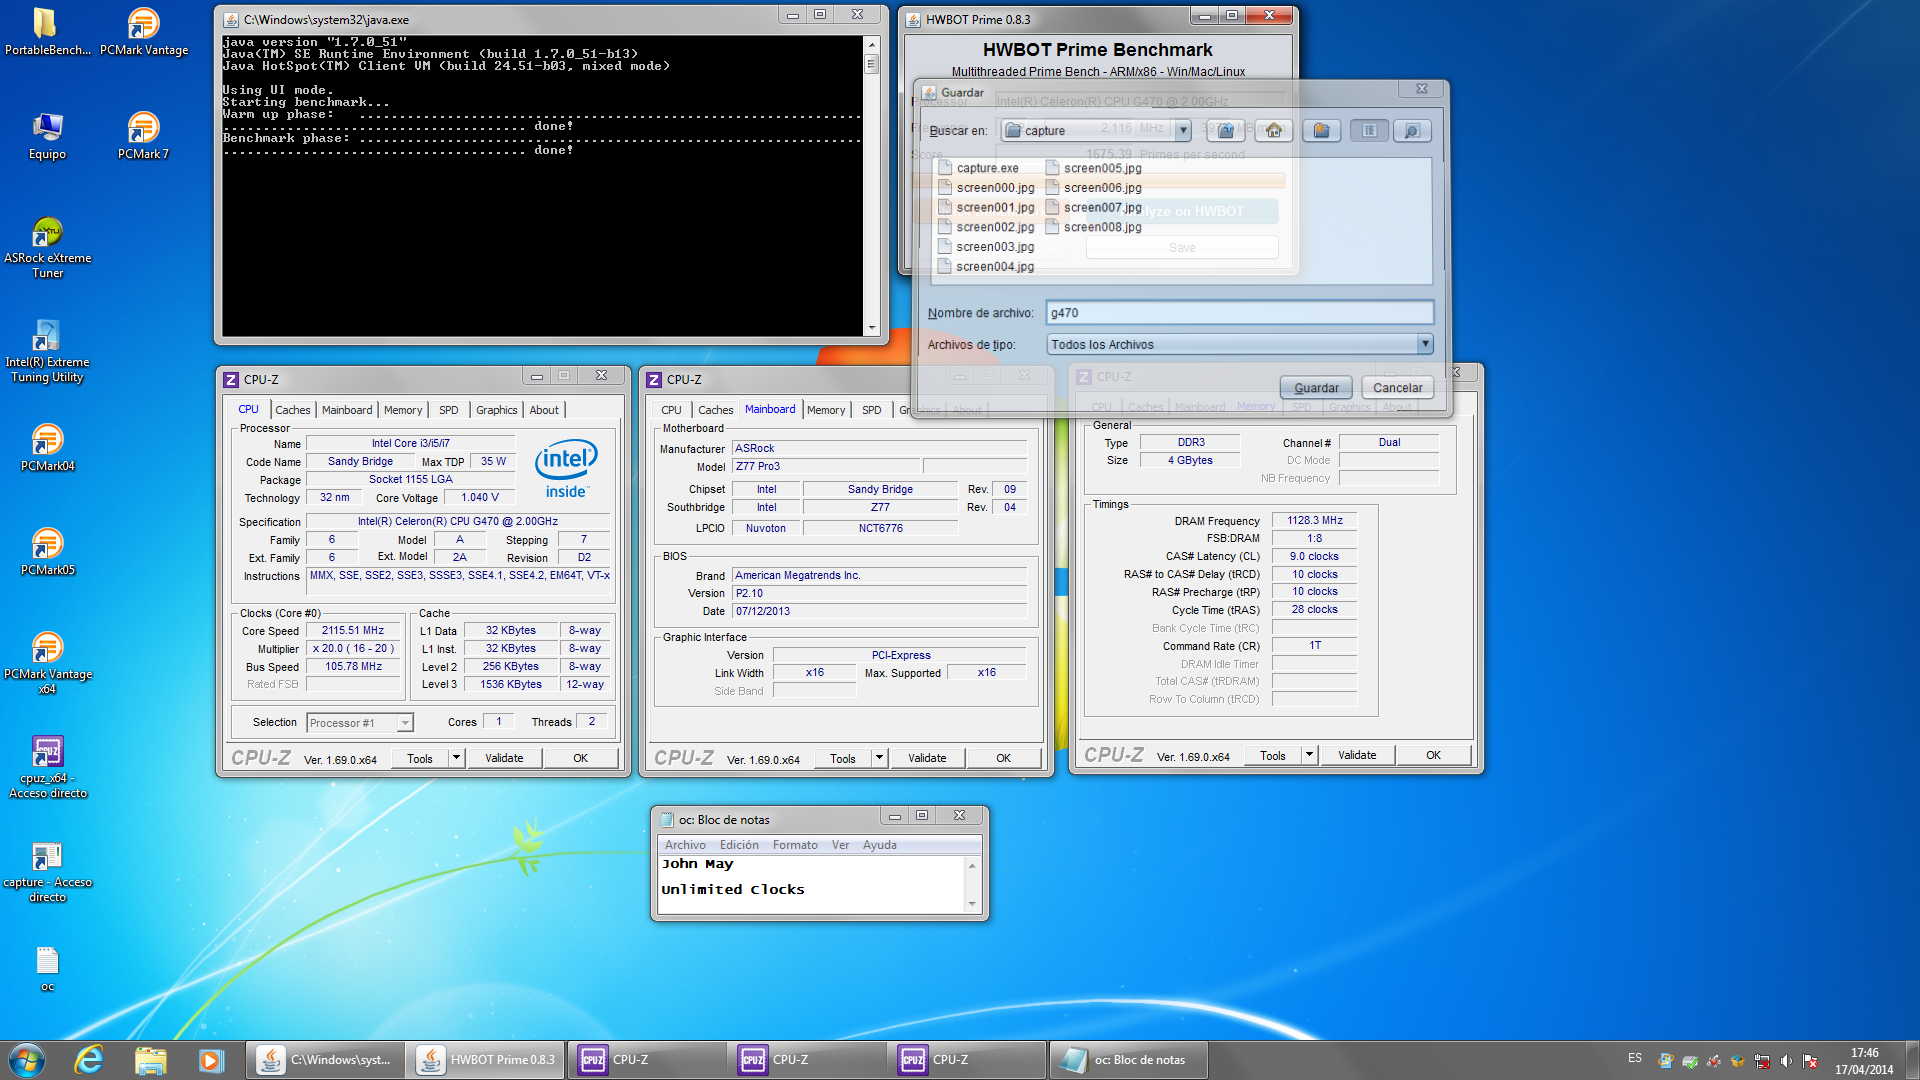Open the volume control in system tray

tap(1786, 1061)
